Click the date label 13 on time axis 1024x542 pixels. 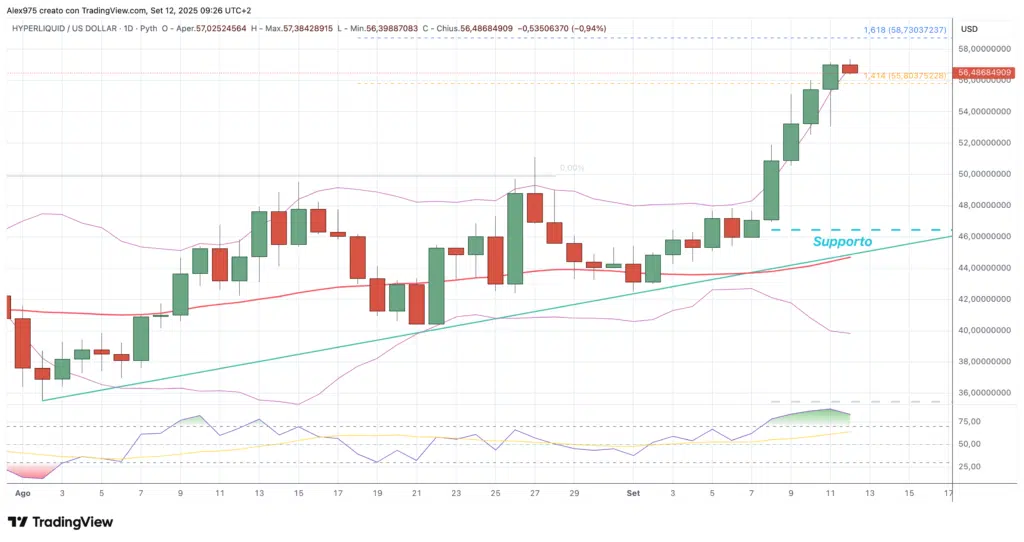[870, 493]
